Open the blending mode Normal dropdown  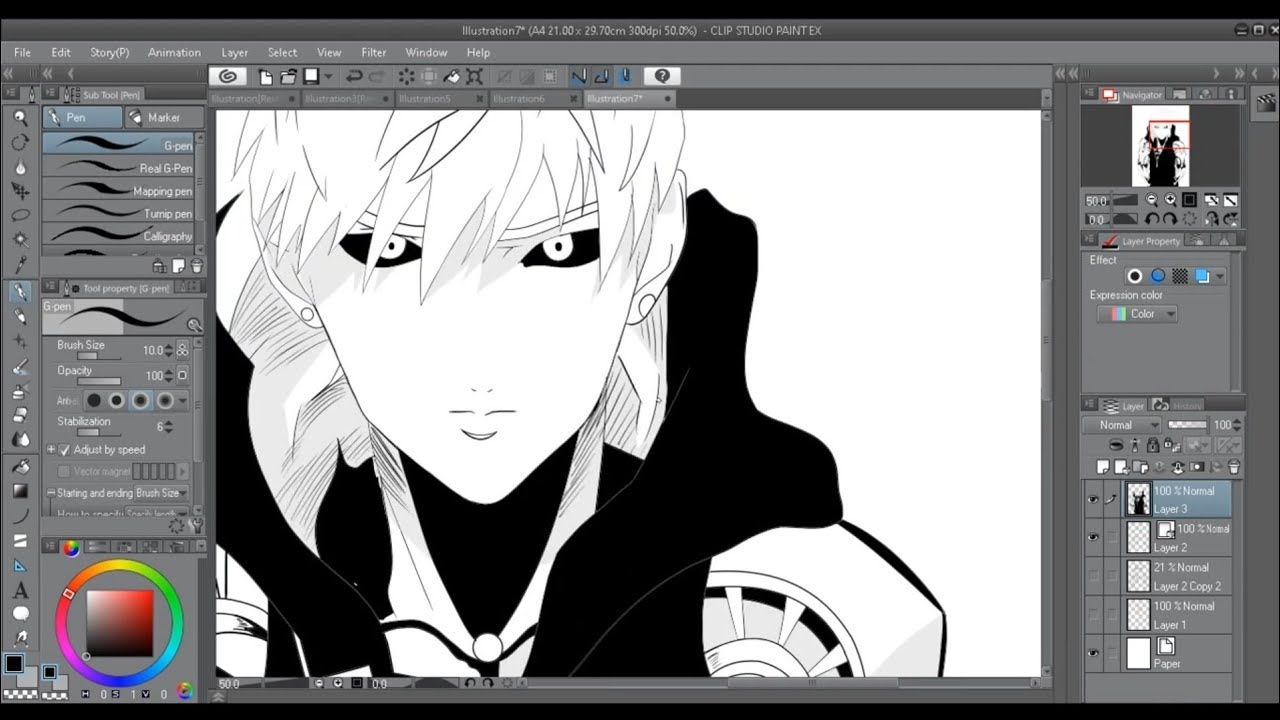click(x=1121, y=425)
